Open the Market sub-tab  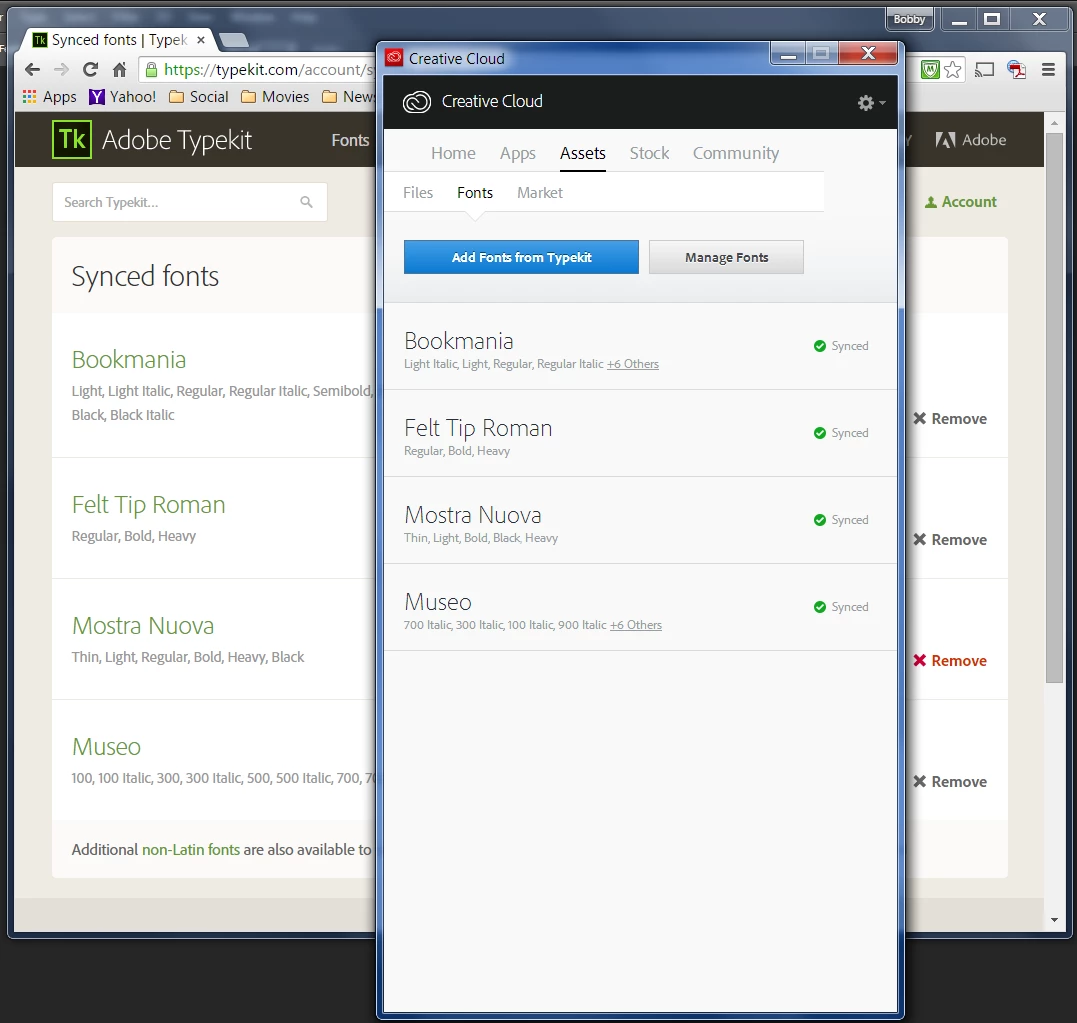540,193
